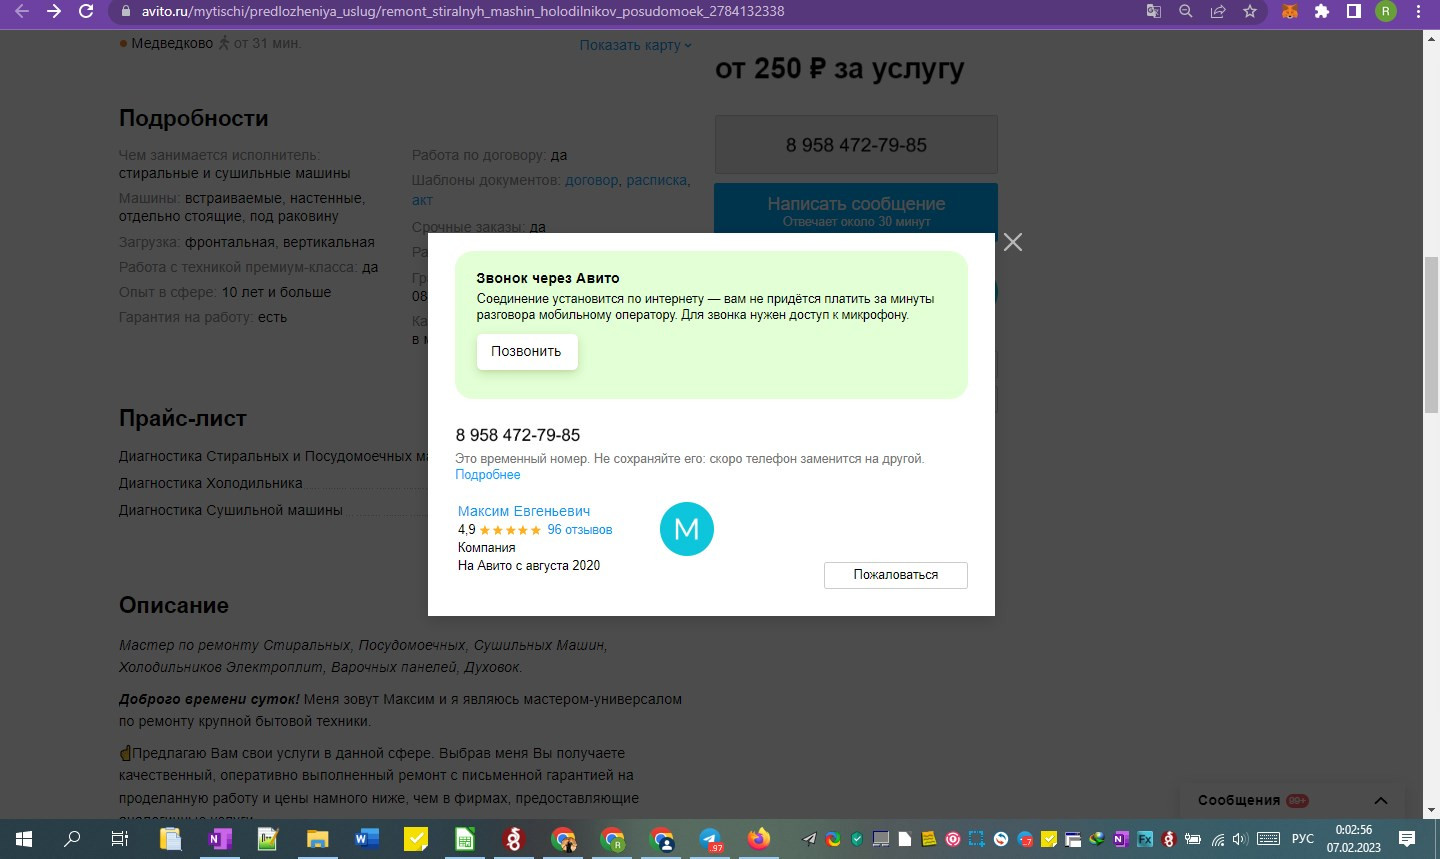Expand the Показать карту map dropdown

click(636, 45)
